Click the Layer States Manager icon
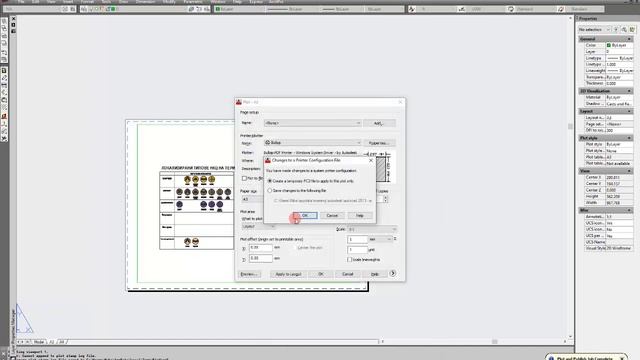Screen dimensions: 640x360 click(x=207, y=9)
